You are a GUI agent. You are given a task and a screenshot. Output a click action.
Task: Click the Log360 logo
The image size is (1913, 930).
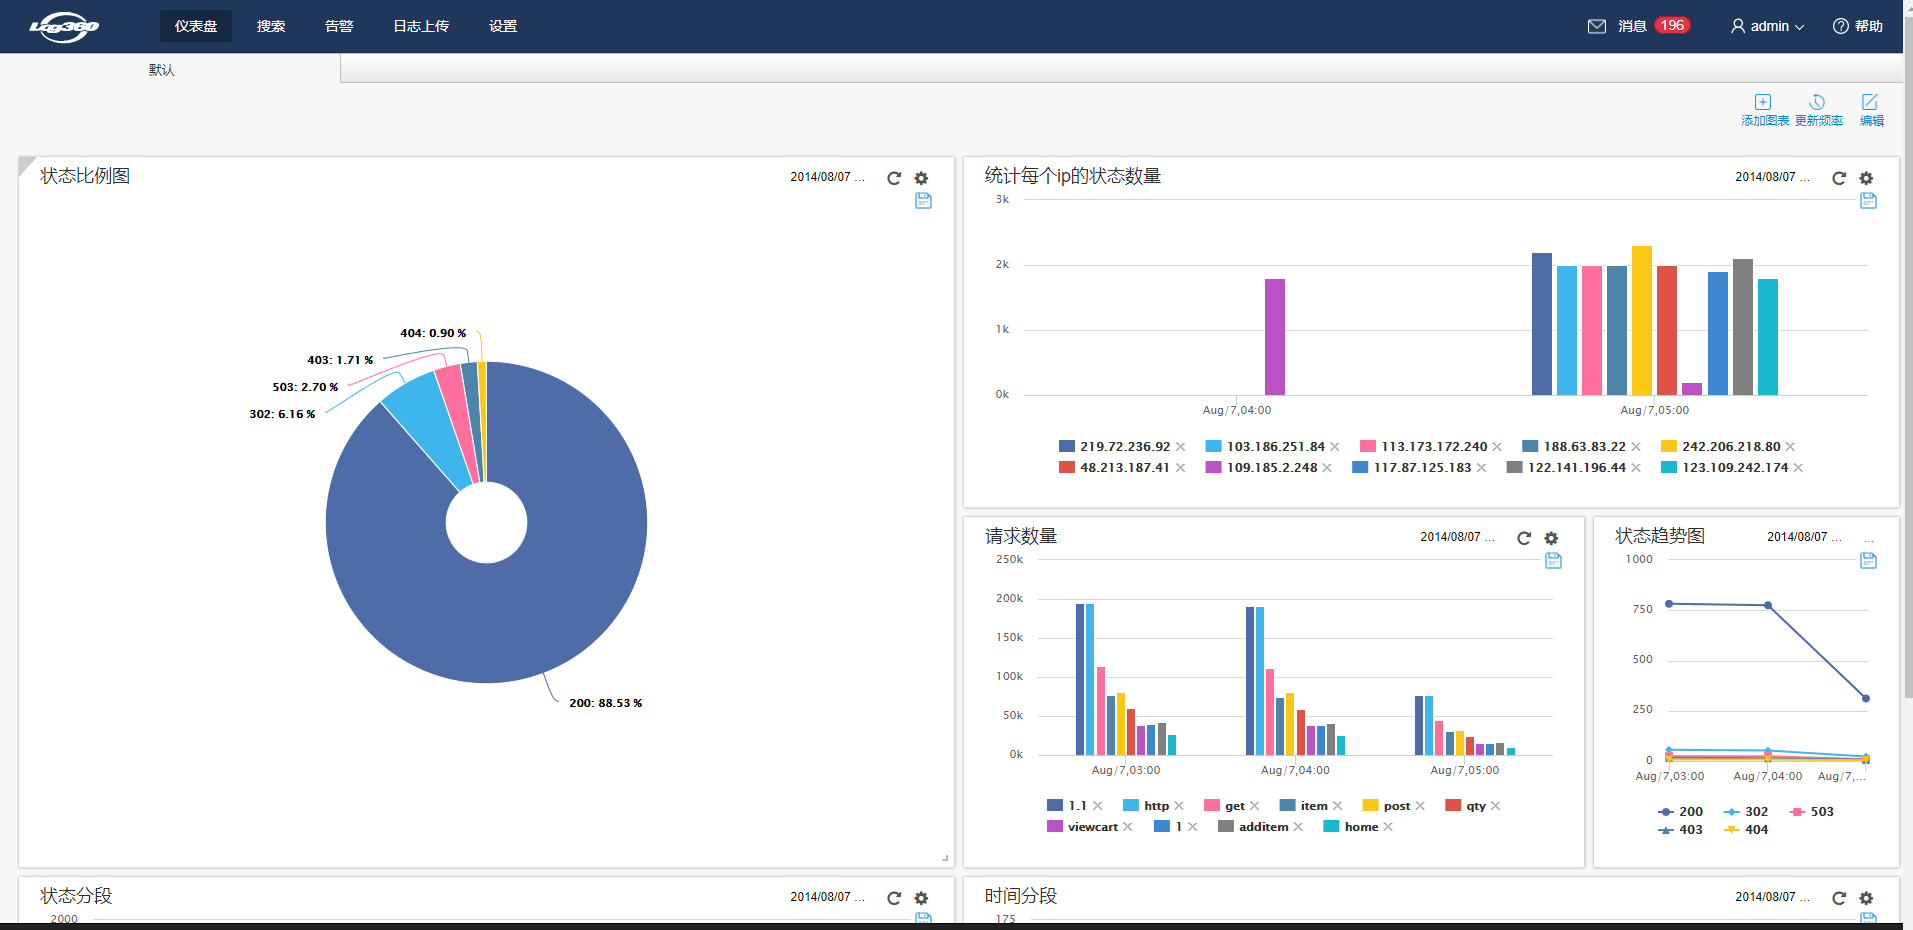tap(64, 27)
